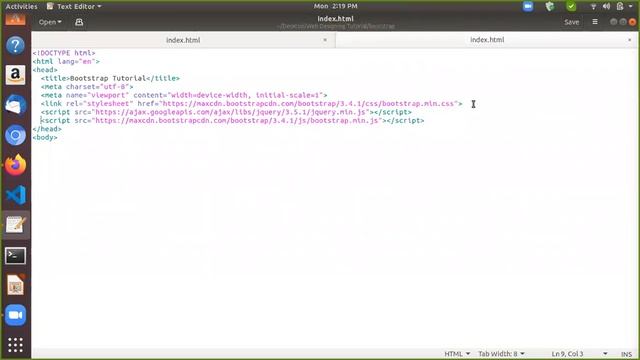Click the bootstrap.min.css link line
Screen dimensions: 640x360
point(251,104)
